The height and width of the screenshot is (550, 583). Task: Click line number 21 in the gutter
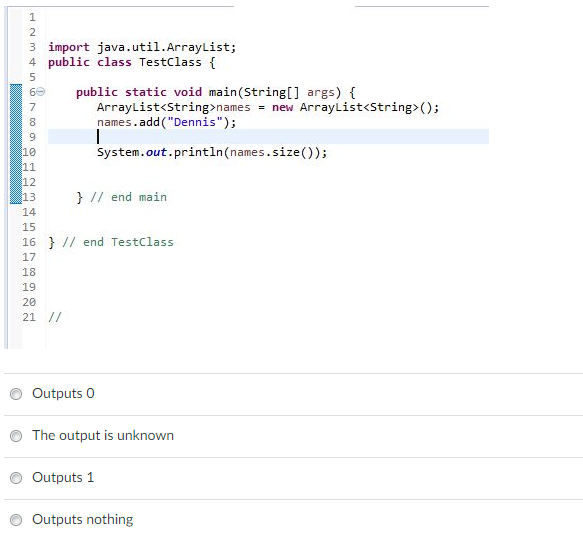coord(29,317)
